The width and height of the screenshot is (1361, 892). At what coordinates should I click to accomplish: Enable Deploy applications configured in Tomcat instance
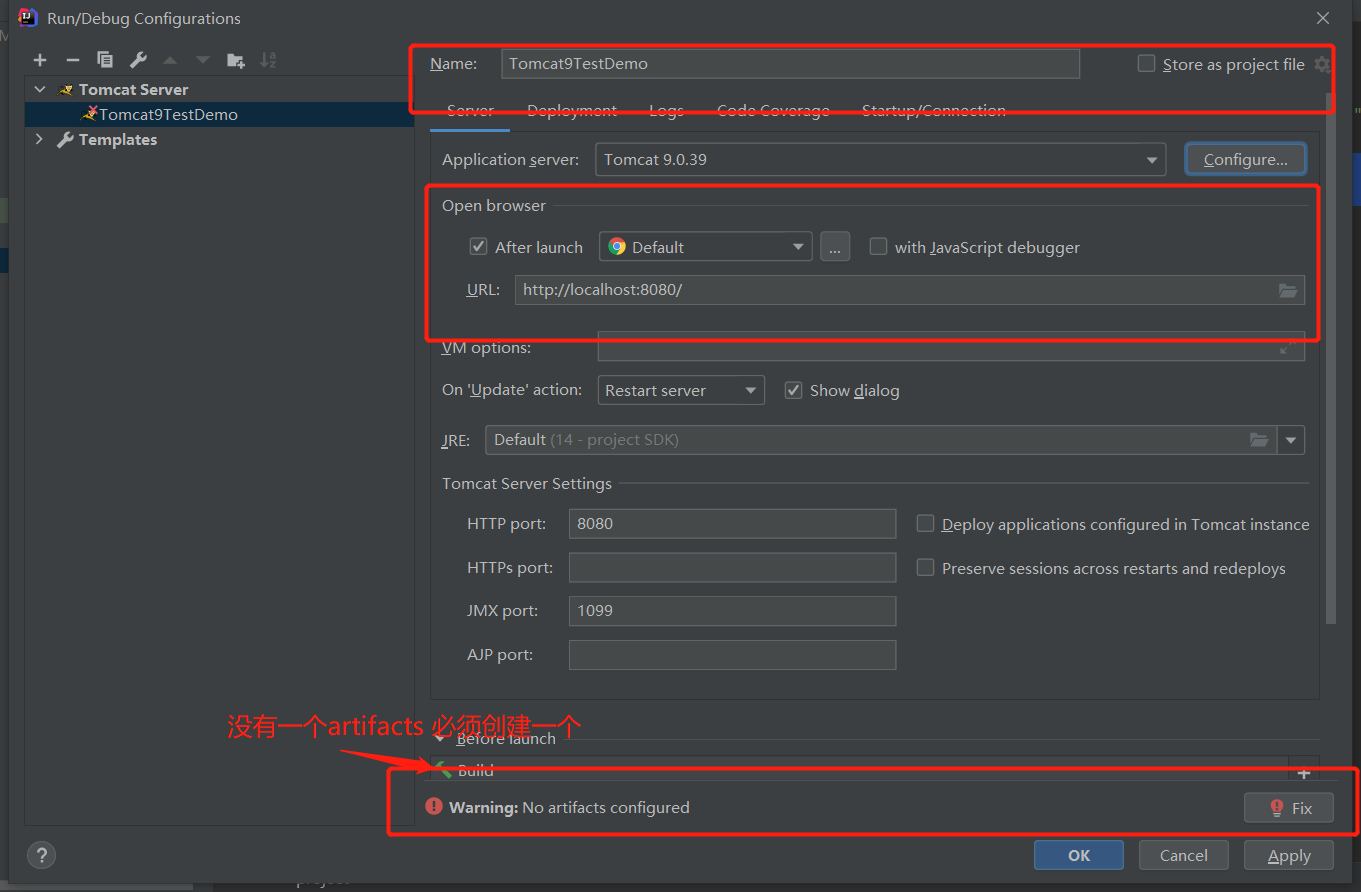coord(926,523)
